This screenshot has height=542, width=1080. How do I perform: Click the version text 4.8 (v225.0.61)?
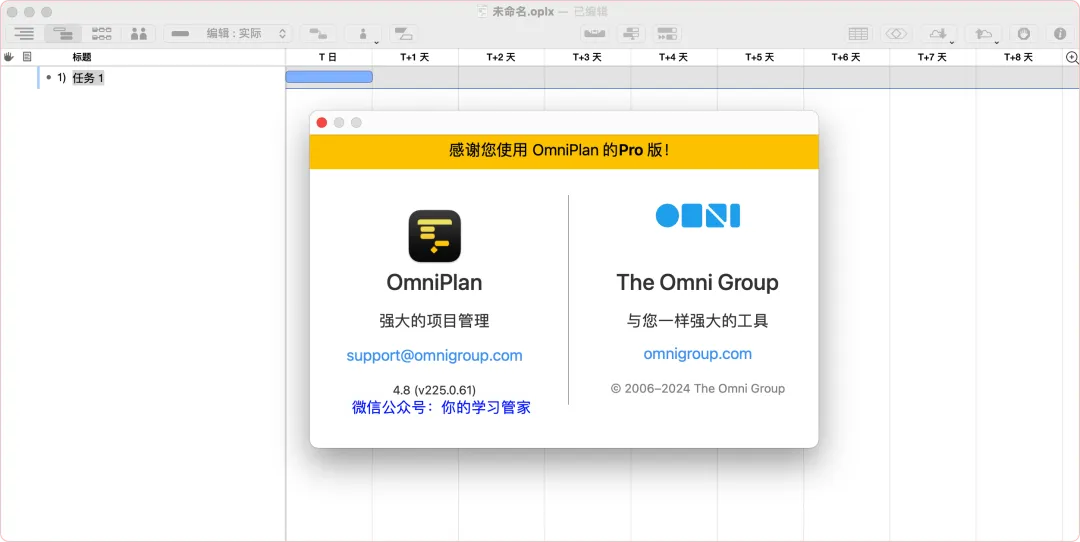point(434,390)
